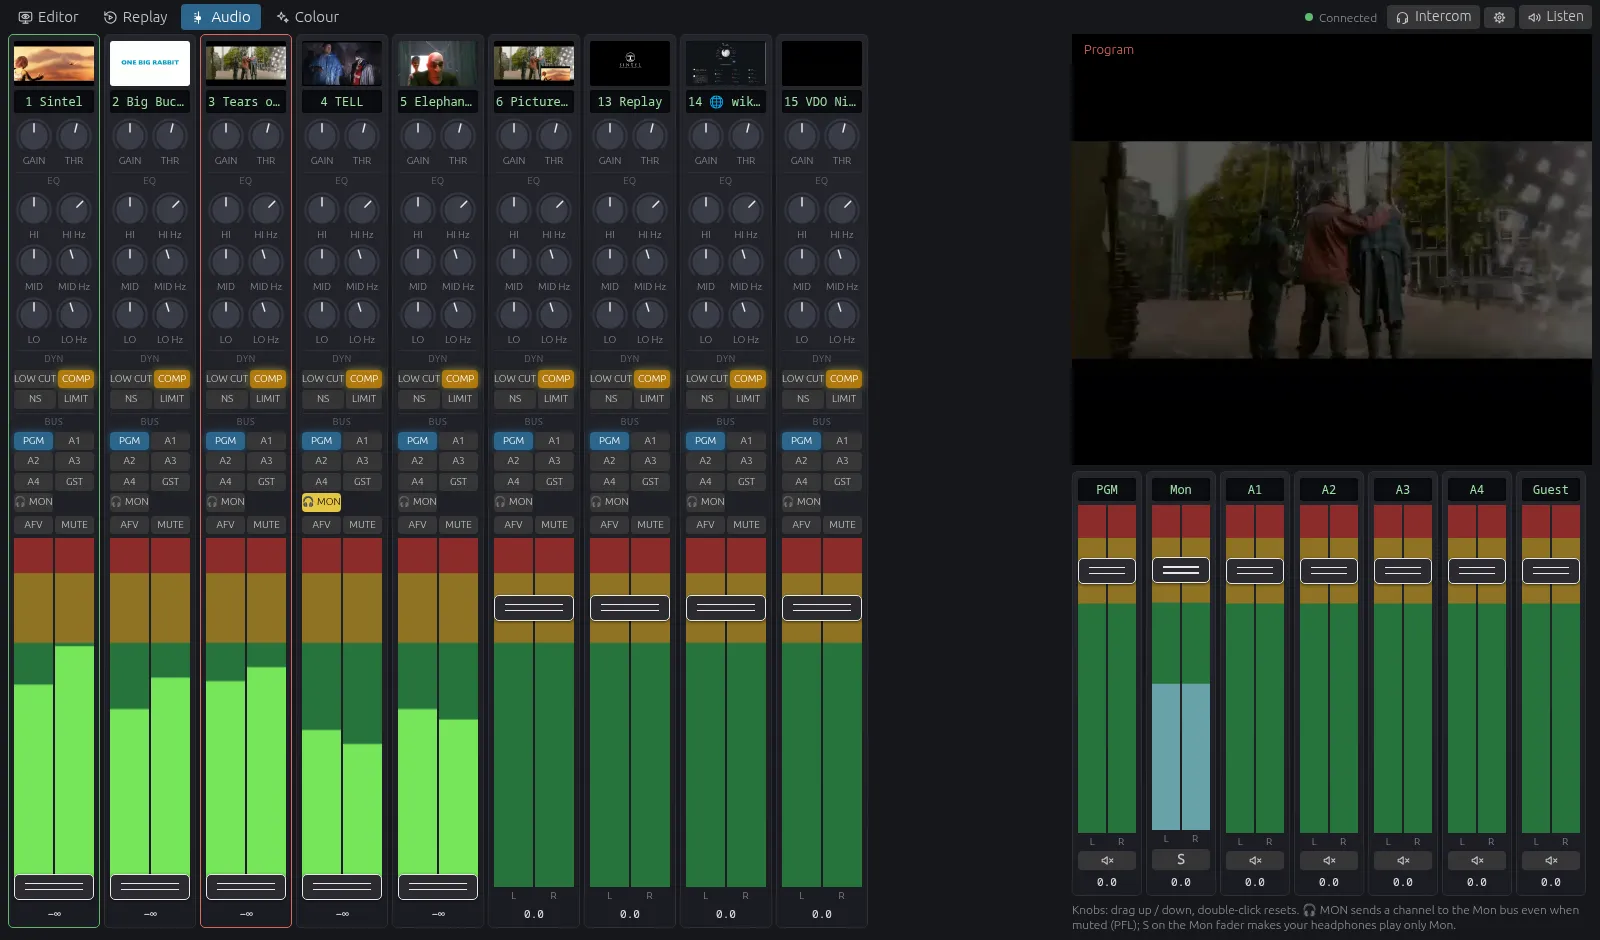Click HI Hz knob on channel 6 Picture

[x=554, y=208]
